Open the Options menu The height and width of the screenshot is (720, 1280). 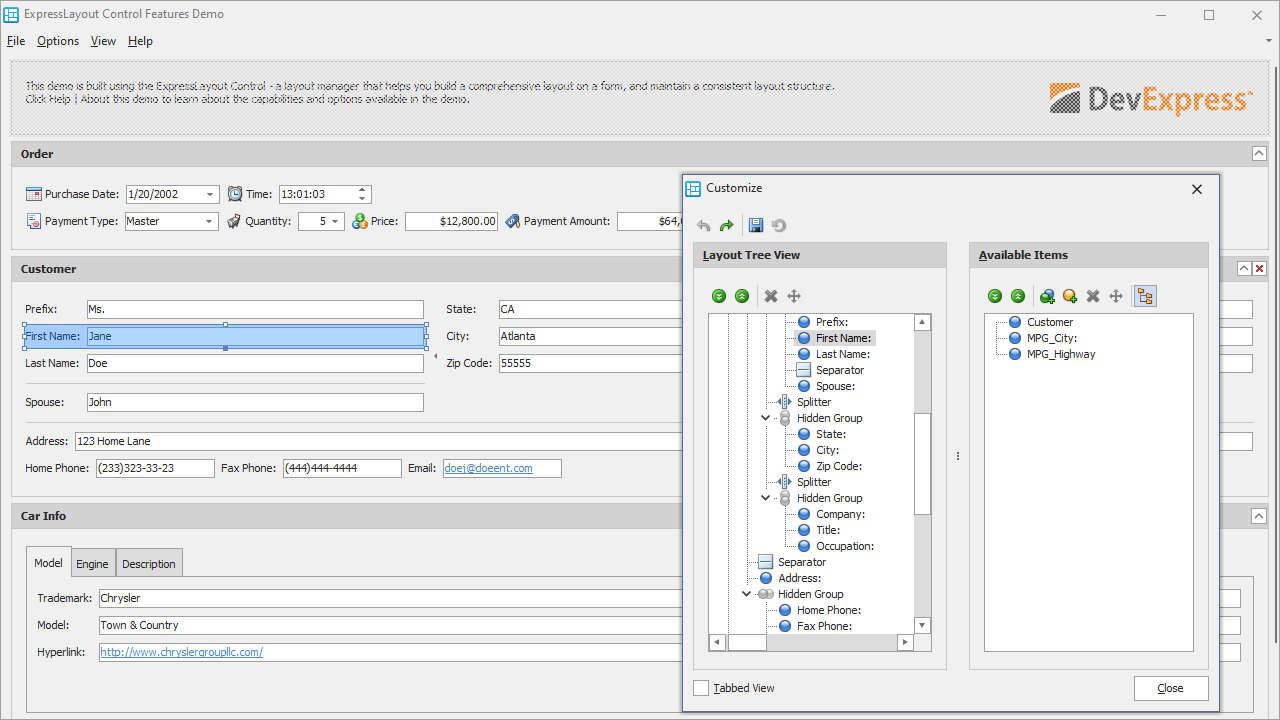click(58, 41)
